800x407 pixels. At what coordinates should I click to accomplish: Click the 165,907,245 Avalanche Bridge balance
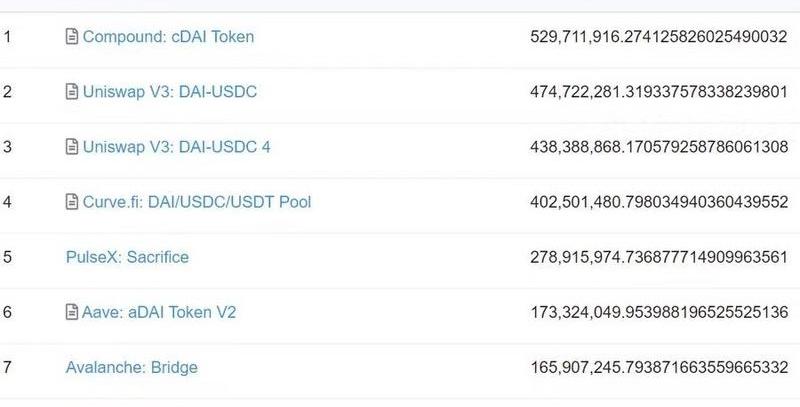(x=659, y=367)
